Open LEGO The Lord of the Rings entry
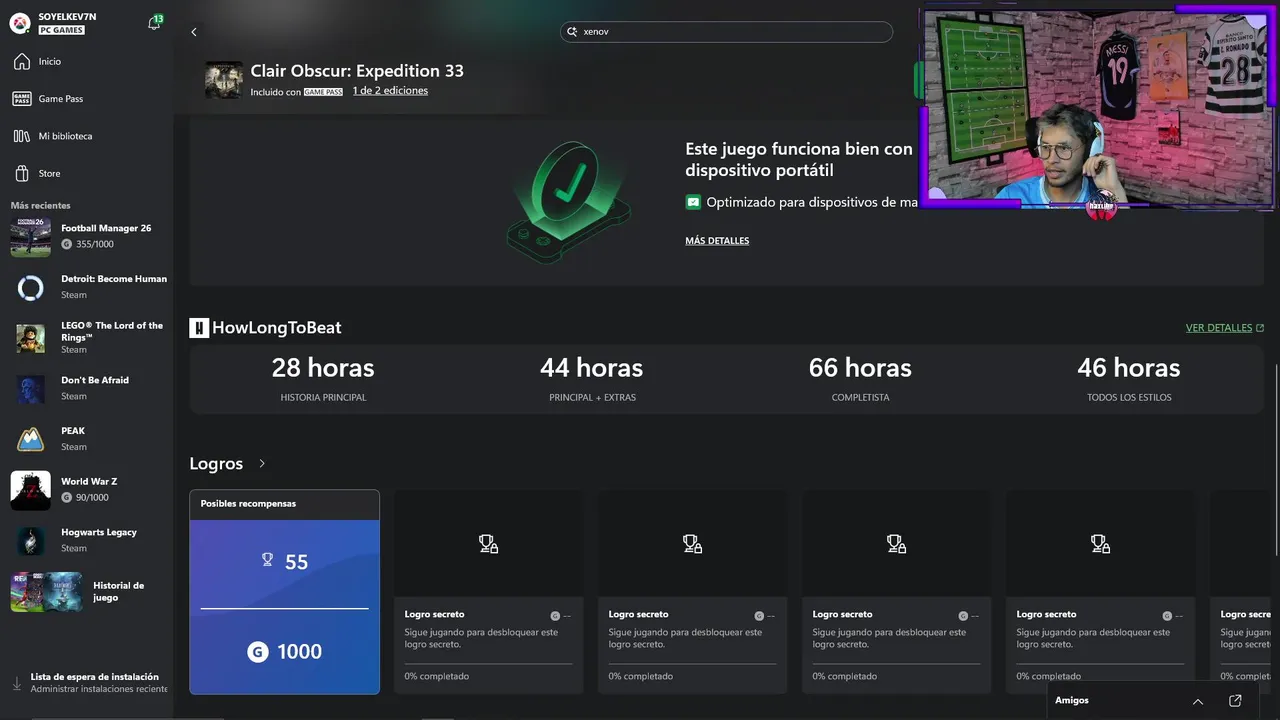The height and width of the screenshot is (720, 1280). click(x=86, y=338)
